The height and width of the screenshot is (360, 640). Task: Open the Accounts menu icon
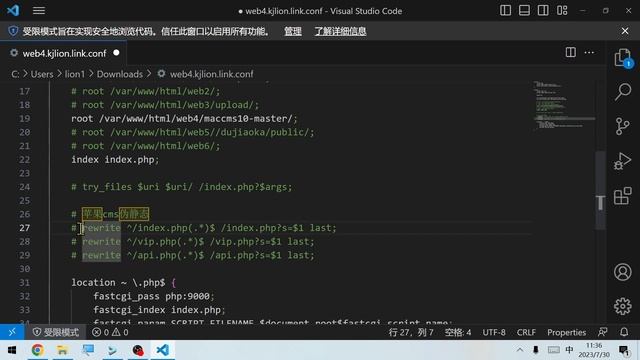[x=623, y=272]
